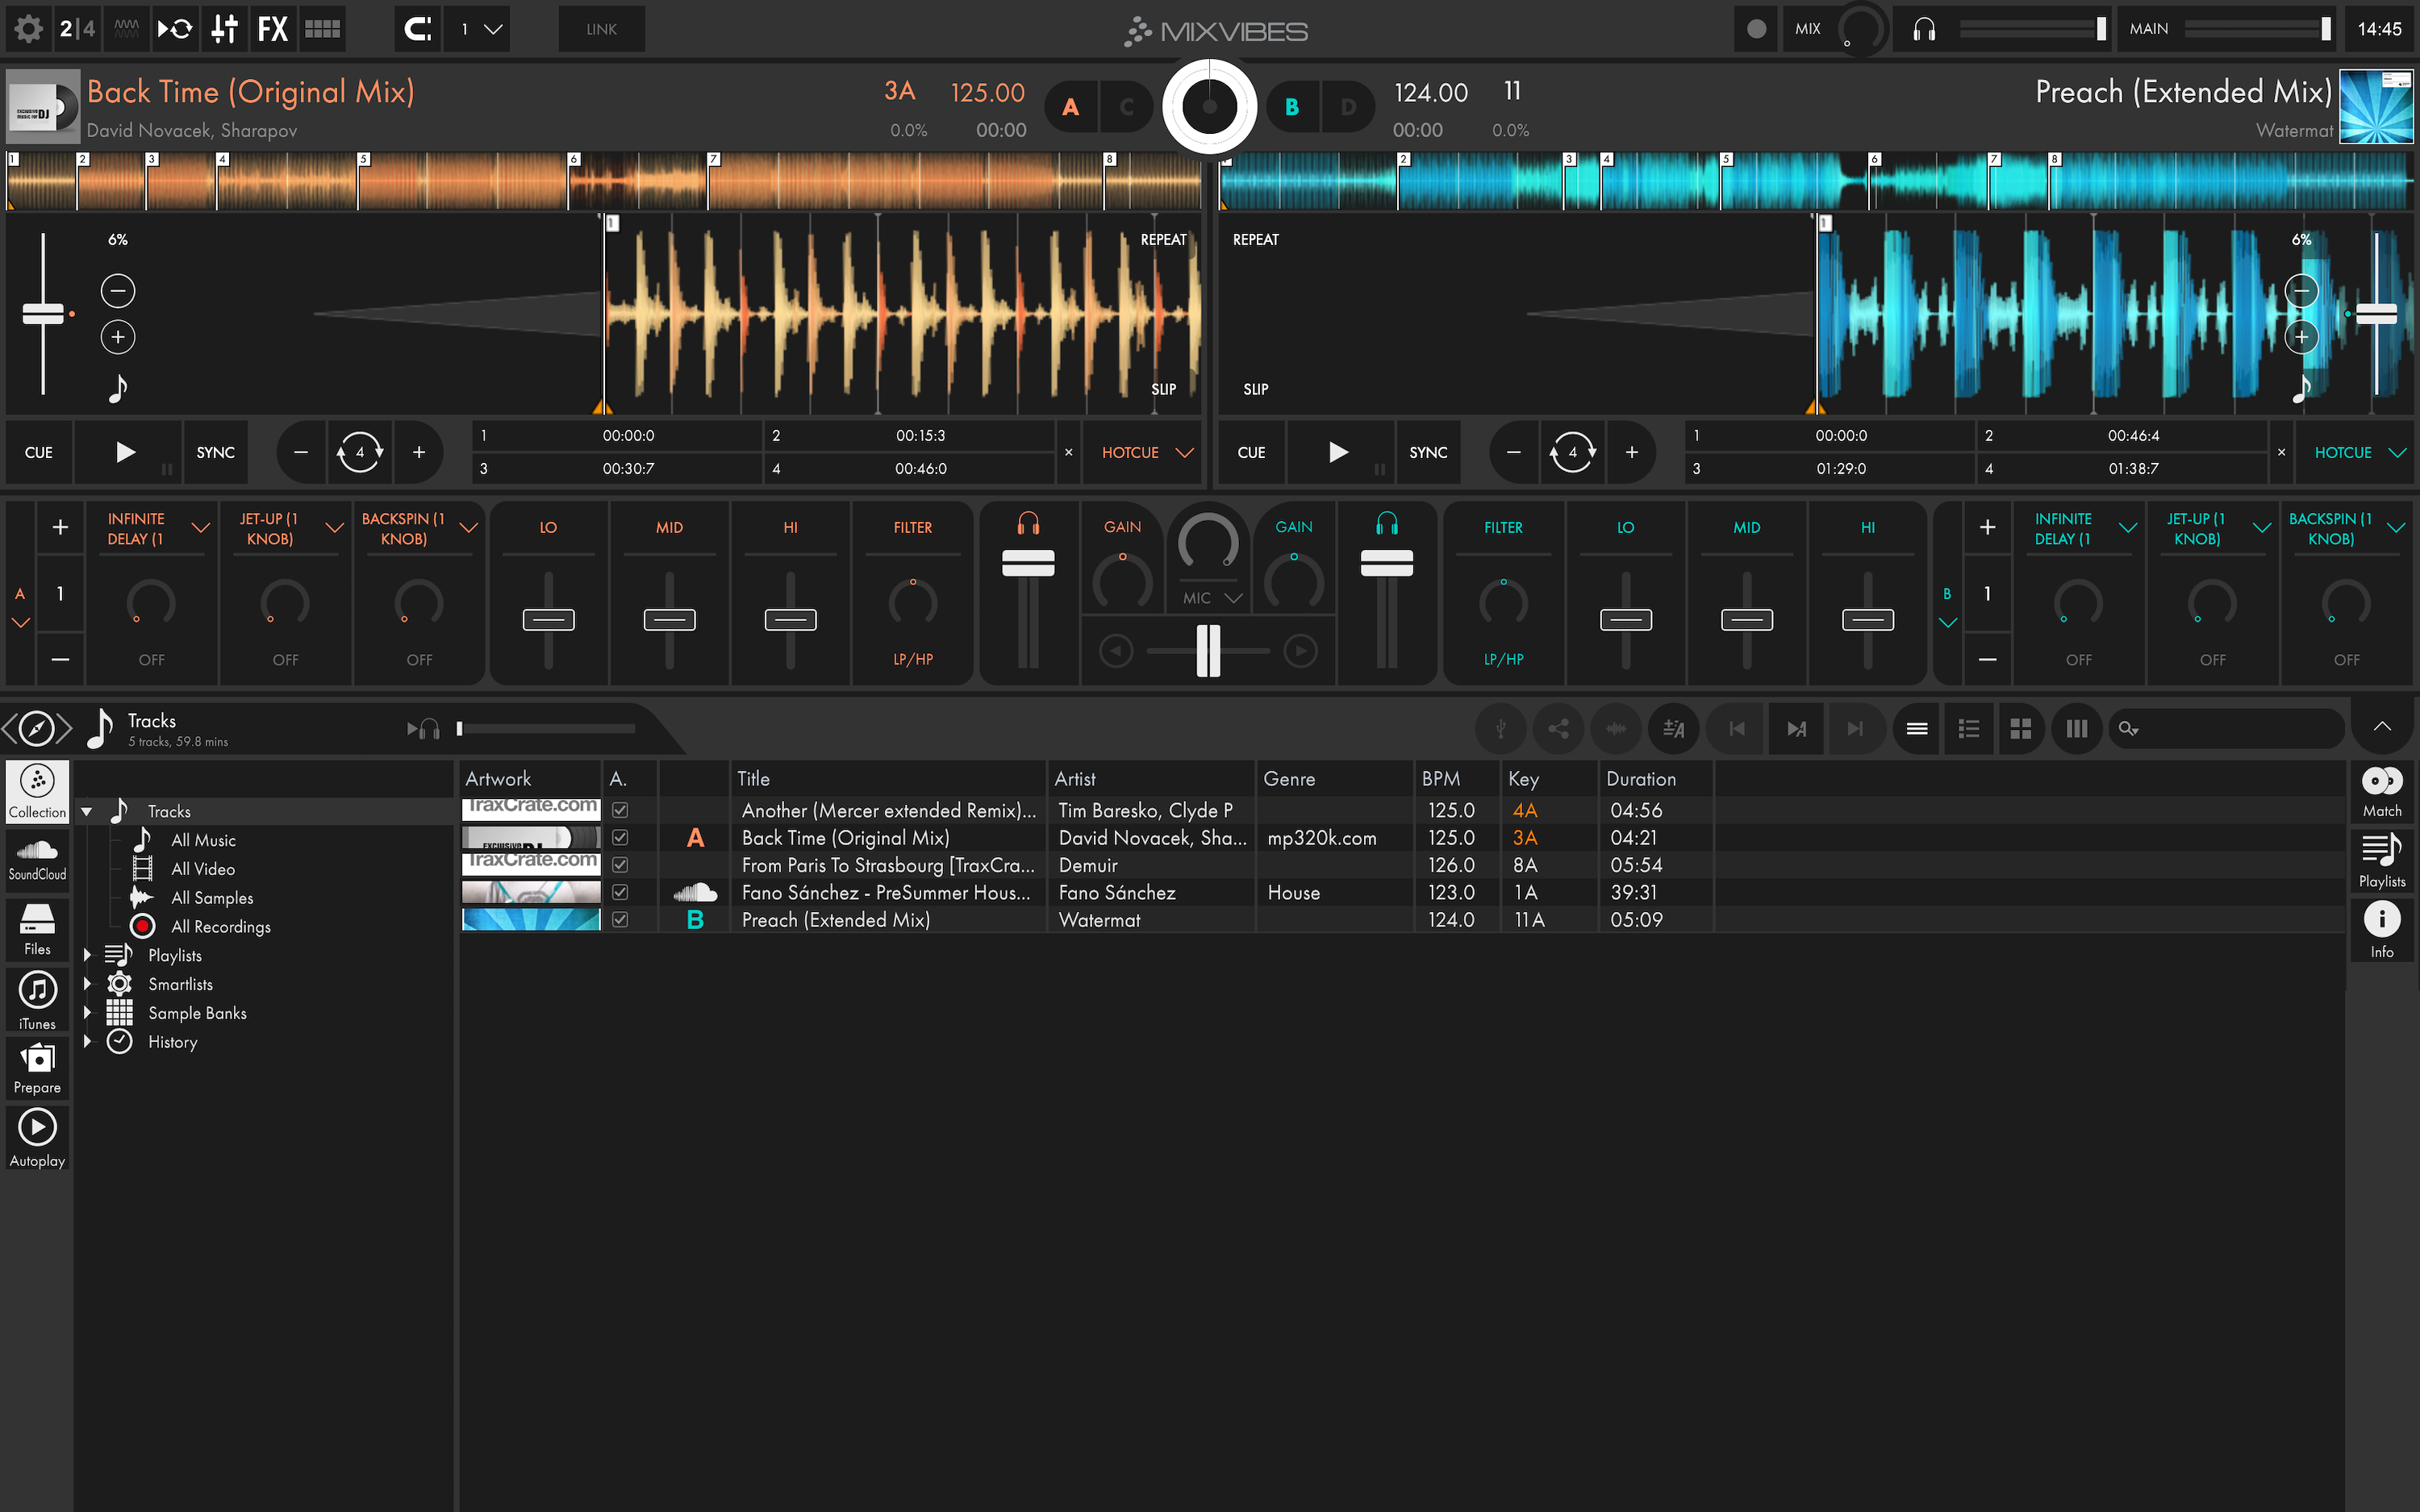Select All Music in the tree
This screenshot has width=2420, height=1512.
(x=203, y=840)
